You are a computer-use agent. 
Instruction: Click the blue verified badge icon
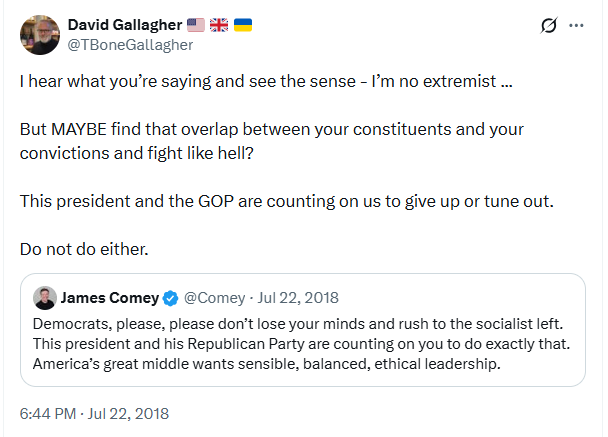pyautogui.click(x=170, y=298)
